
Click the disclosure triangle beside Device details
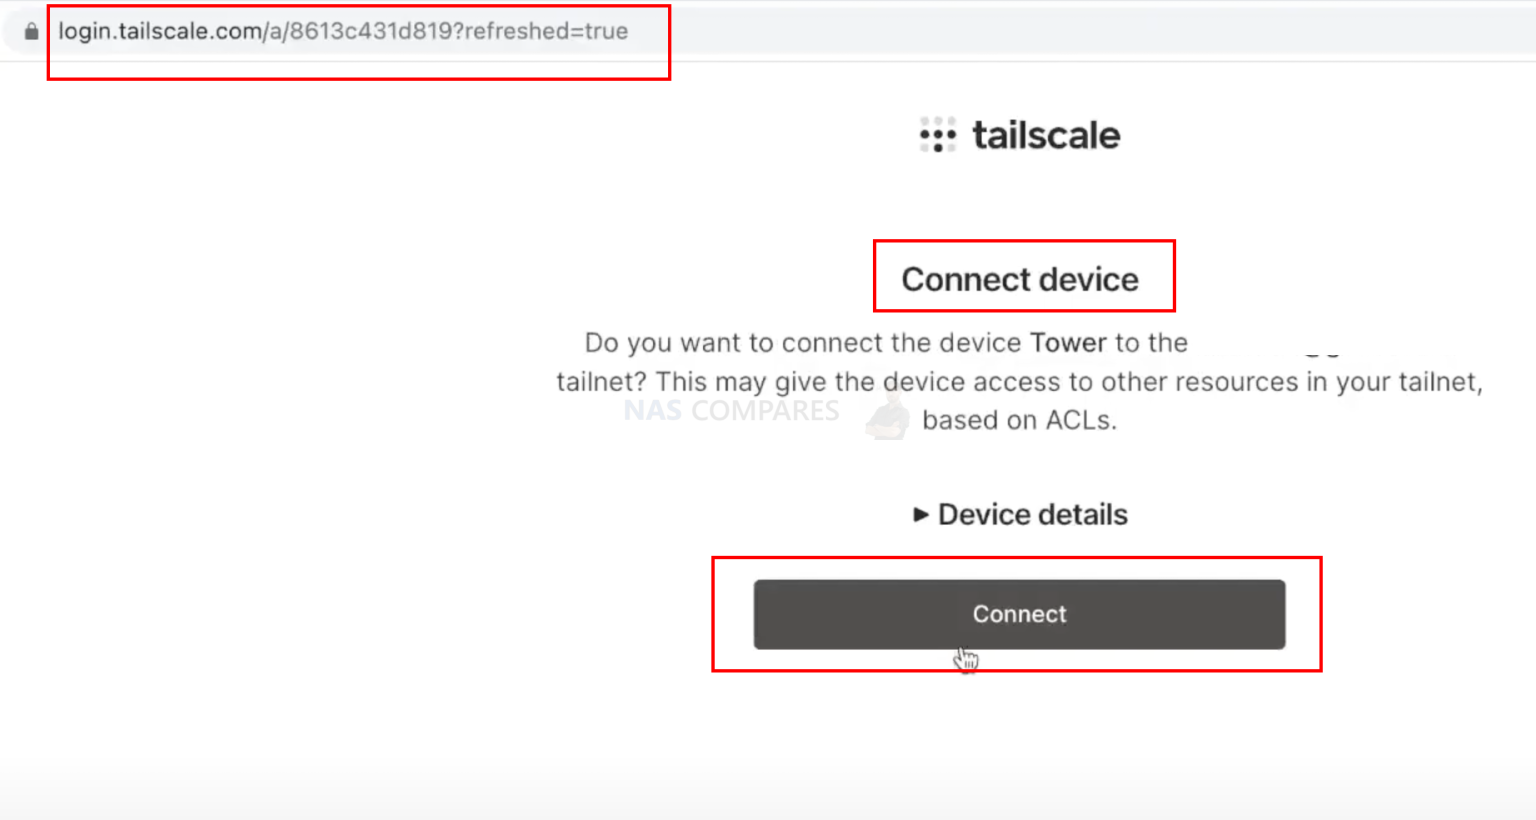click(x=921, y=514)
